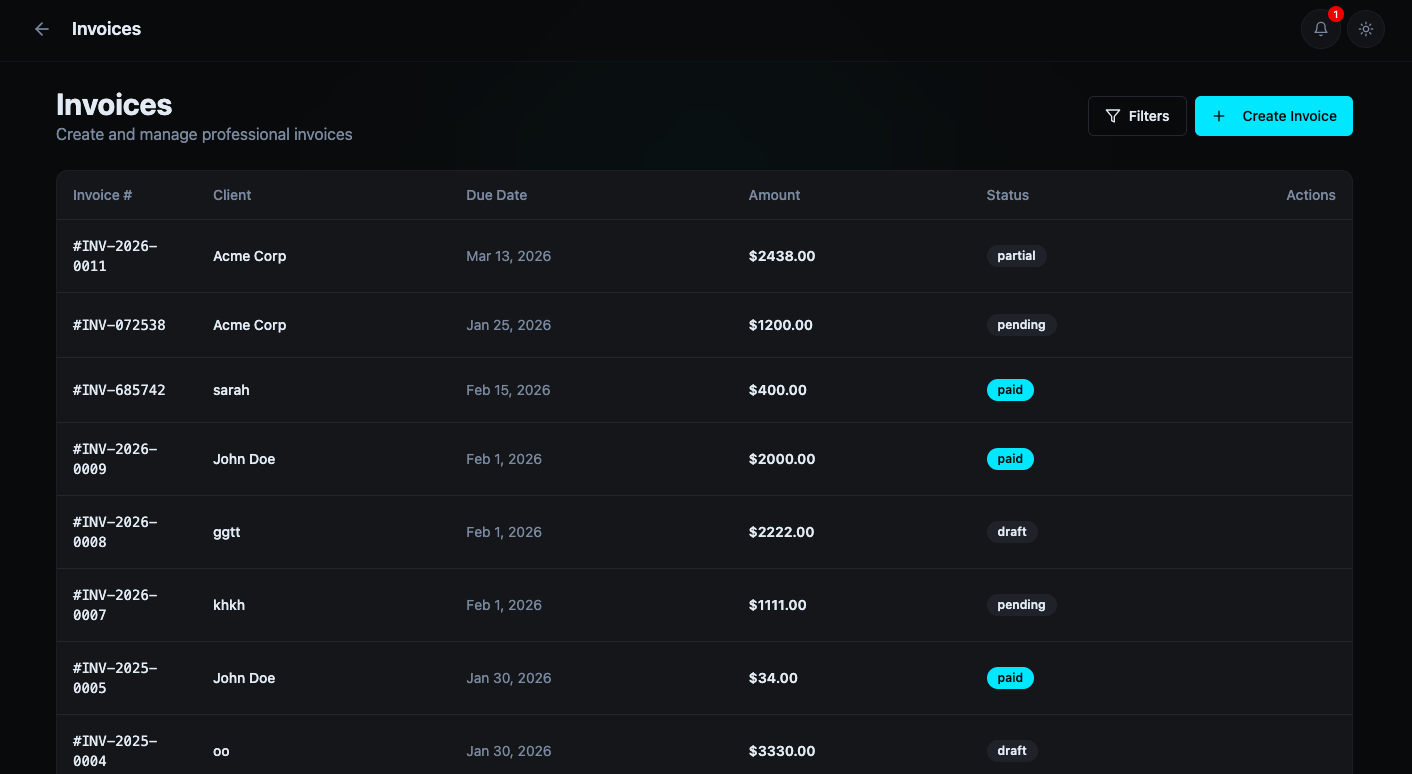Click the plus icon on Create Invoice
Screen dimensions: 1412x774
coord(1218,116)
